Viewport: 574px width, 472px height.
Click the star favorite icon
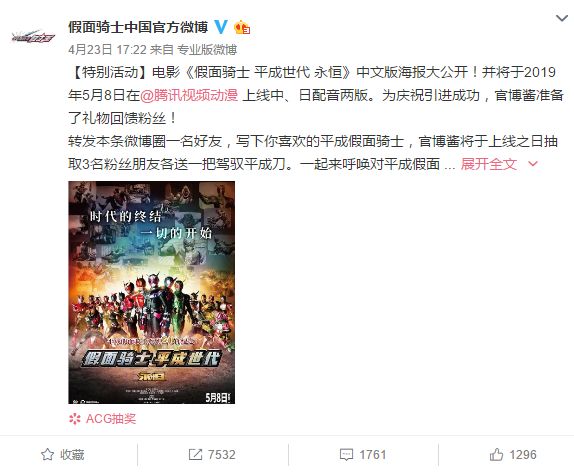point(47,454)
